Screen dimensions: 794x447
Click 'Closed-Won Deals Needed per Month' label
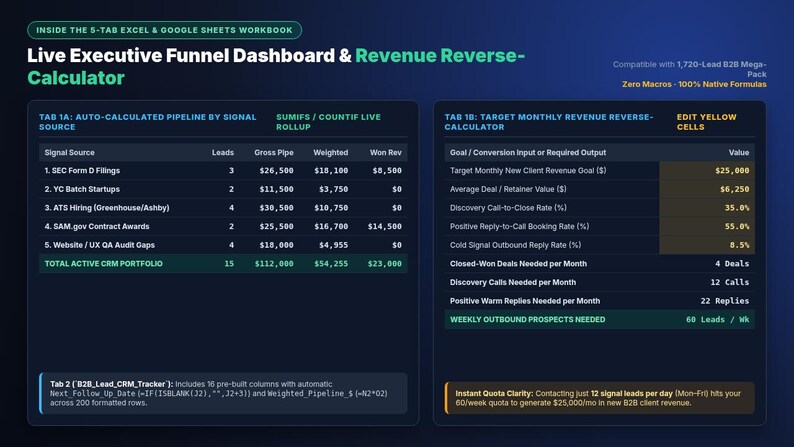pos(518,264)
